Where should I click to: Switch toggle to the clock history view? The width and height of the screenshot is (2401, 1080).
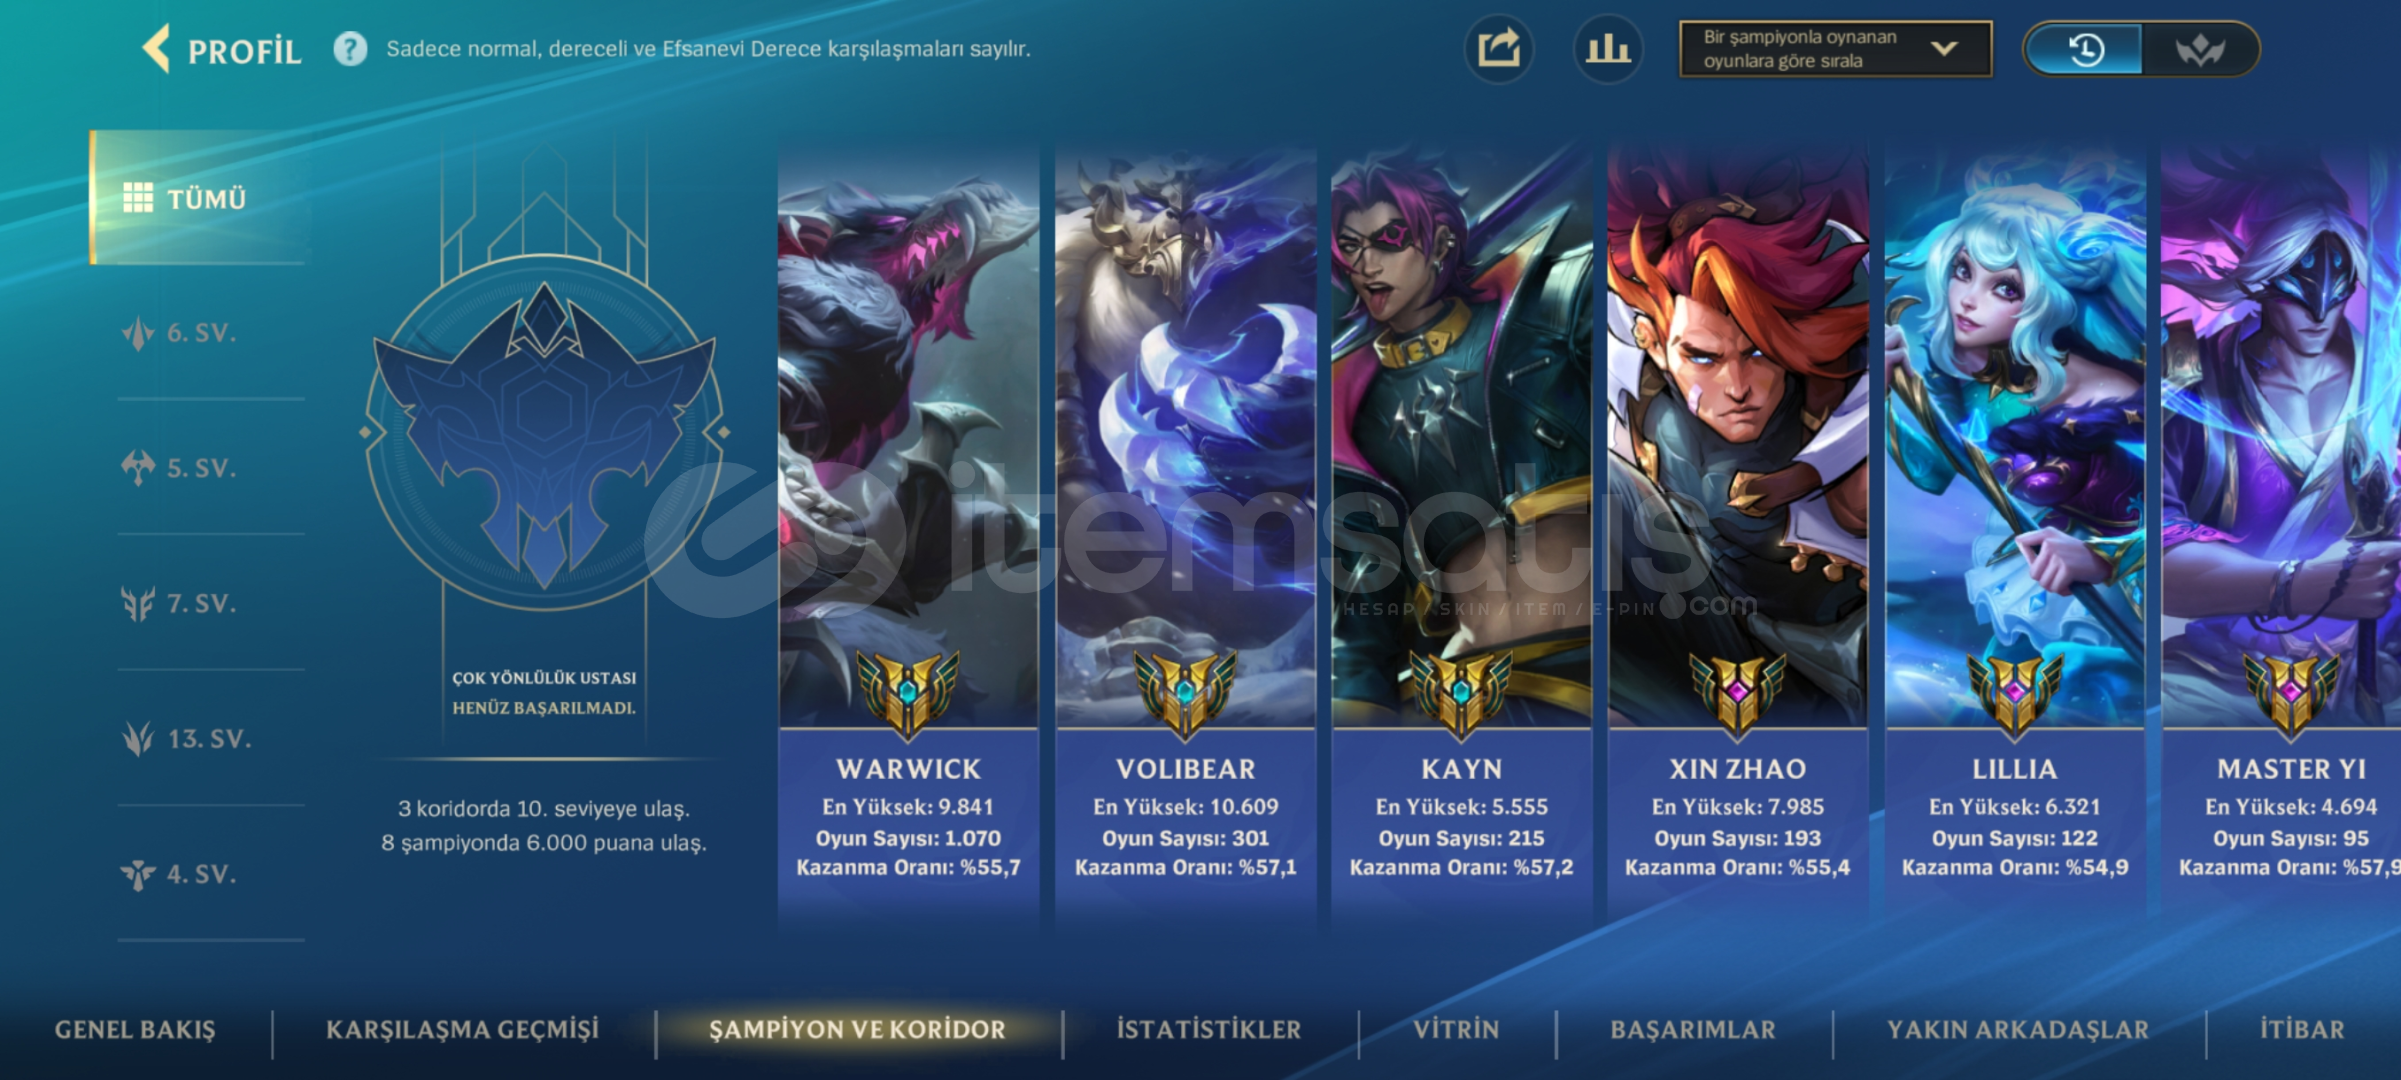[x=2084, y=49]
